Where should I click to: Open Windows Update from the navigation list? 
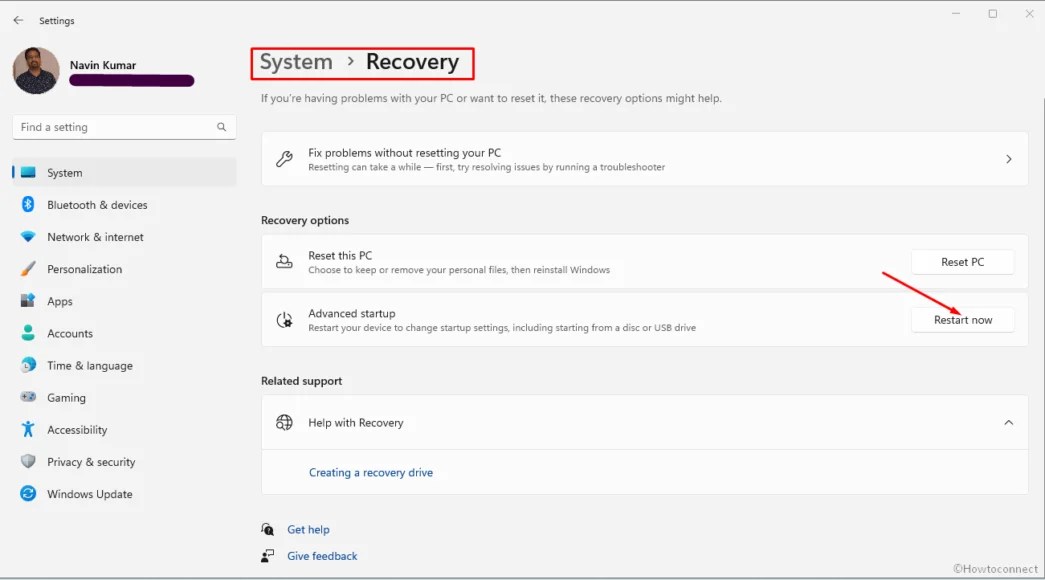[90, 493]
